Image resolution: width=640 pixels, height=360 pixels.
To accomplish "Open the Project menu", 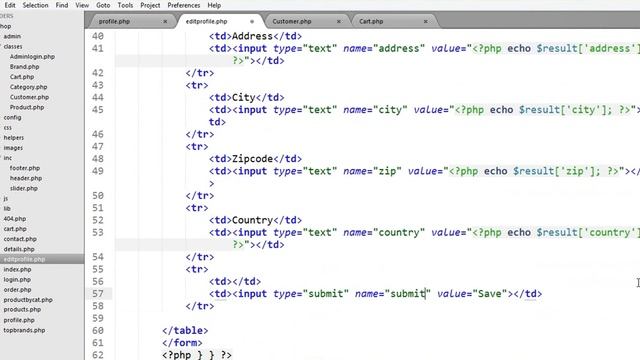I will point(150,5).
